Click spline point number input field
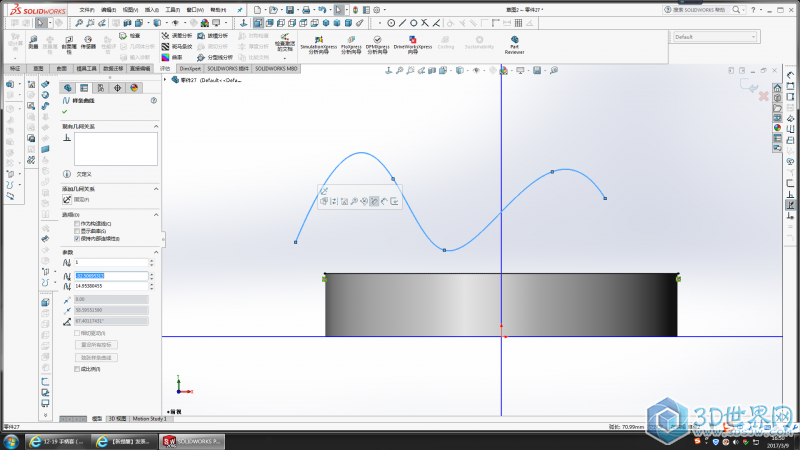The image size is (800, 450). 111,262
